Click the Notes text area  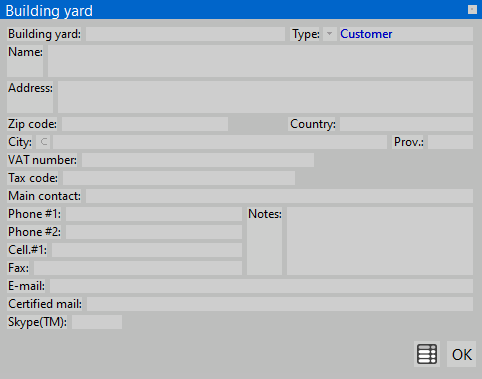click(380, 241)
